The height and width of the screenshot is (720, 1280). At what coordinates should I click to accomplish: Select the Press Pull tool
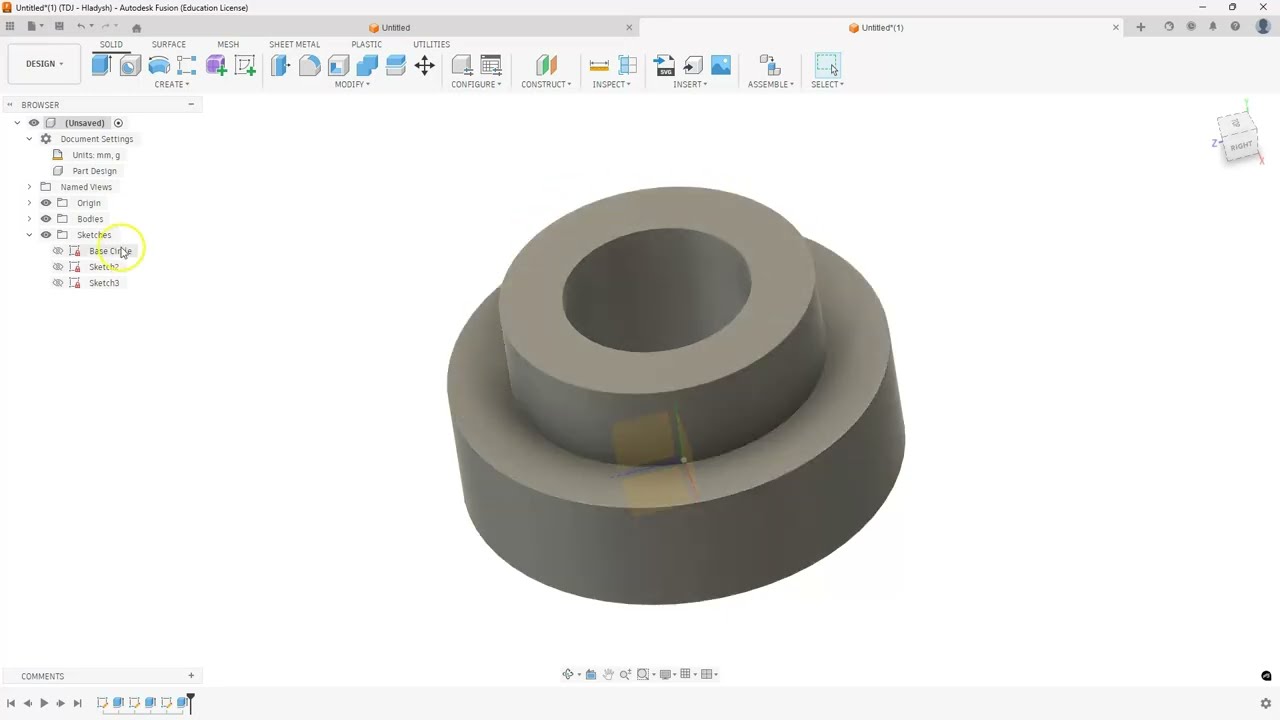pos(280,66)
